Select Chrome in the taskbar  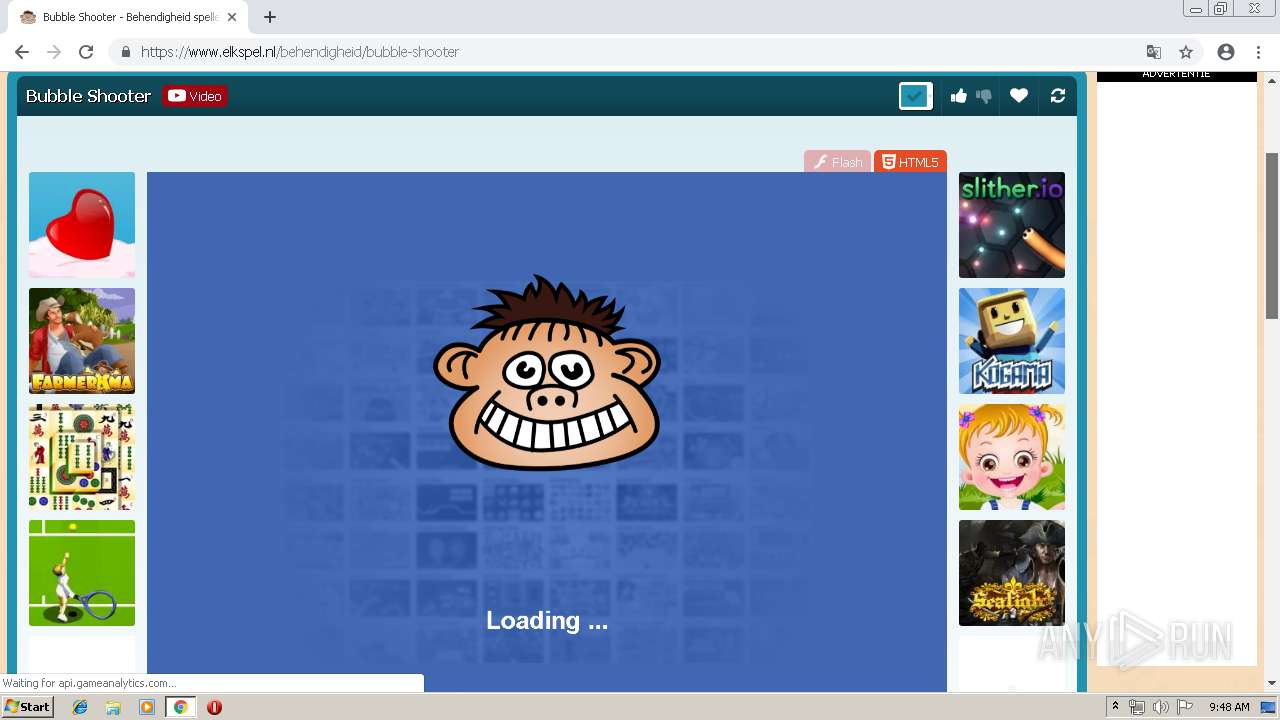tap(180, 707)
